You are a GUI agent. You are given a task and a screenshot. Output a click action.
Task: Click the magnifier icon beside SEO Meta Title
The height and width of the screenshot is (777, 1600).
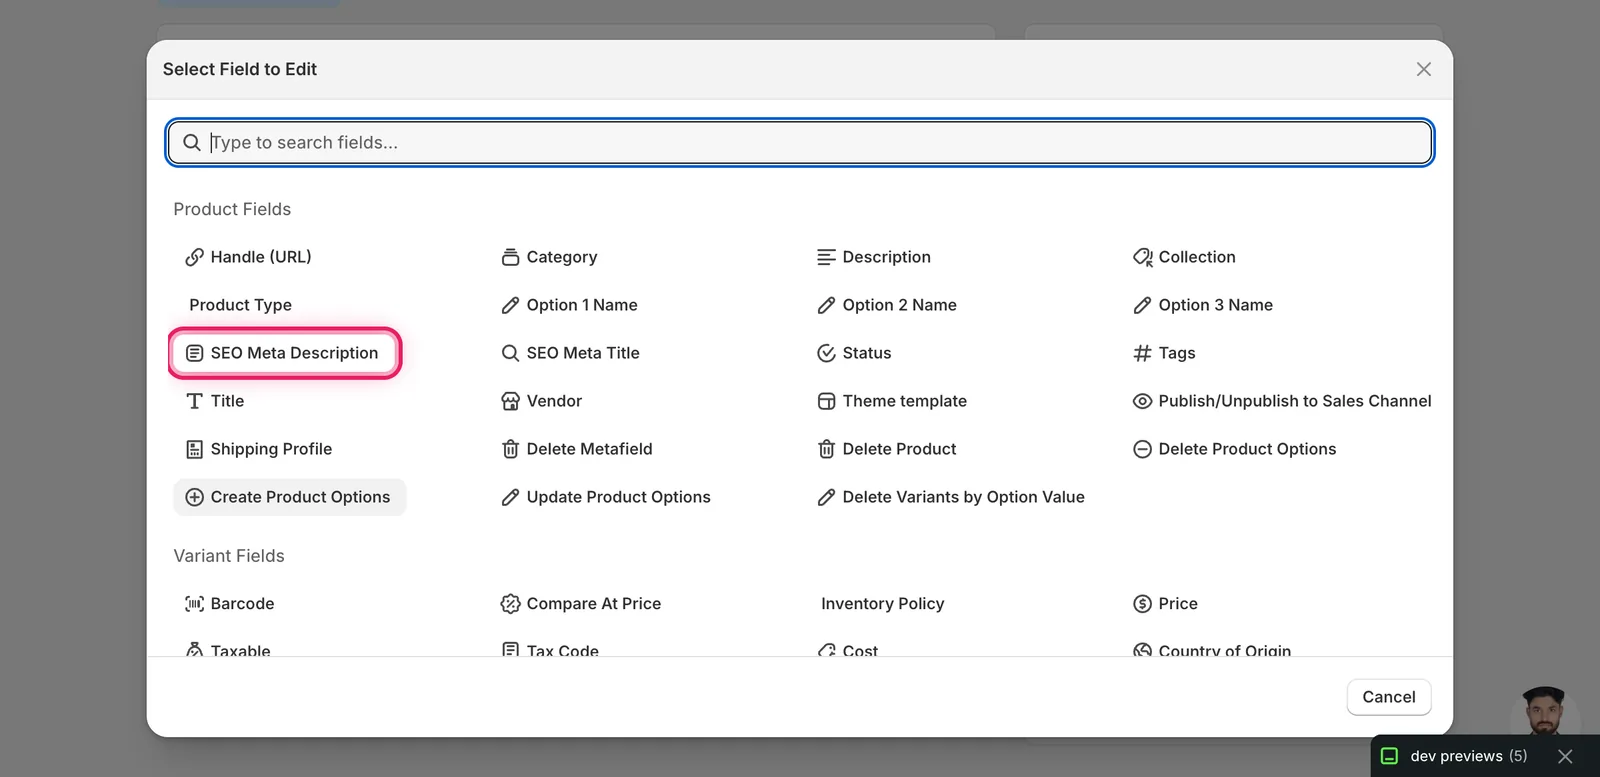[511, 353]
